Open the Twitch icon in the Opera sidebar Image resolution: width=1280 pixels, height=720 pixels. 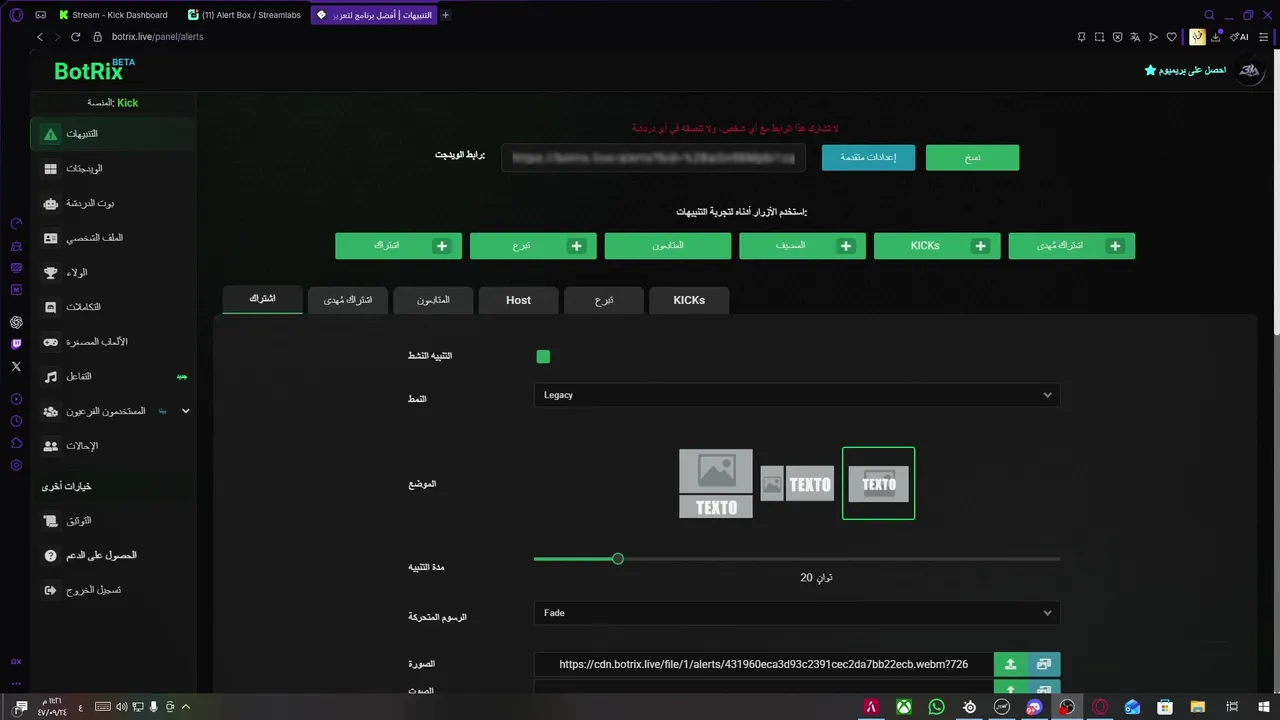16,344
